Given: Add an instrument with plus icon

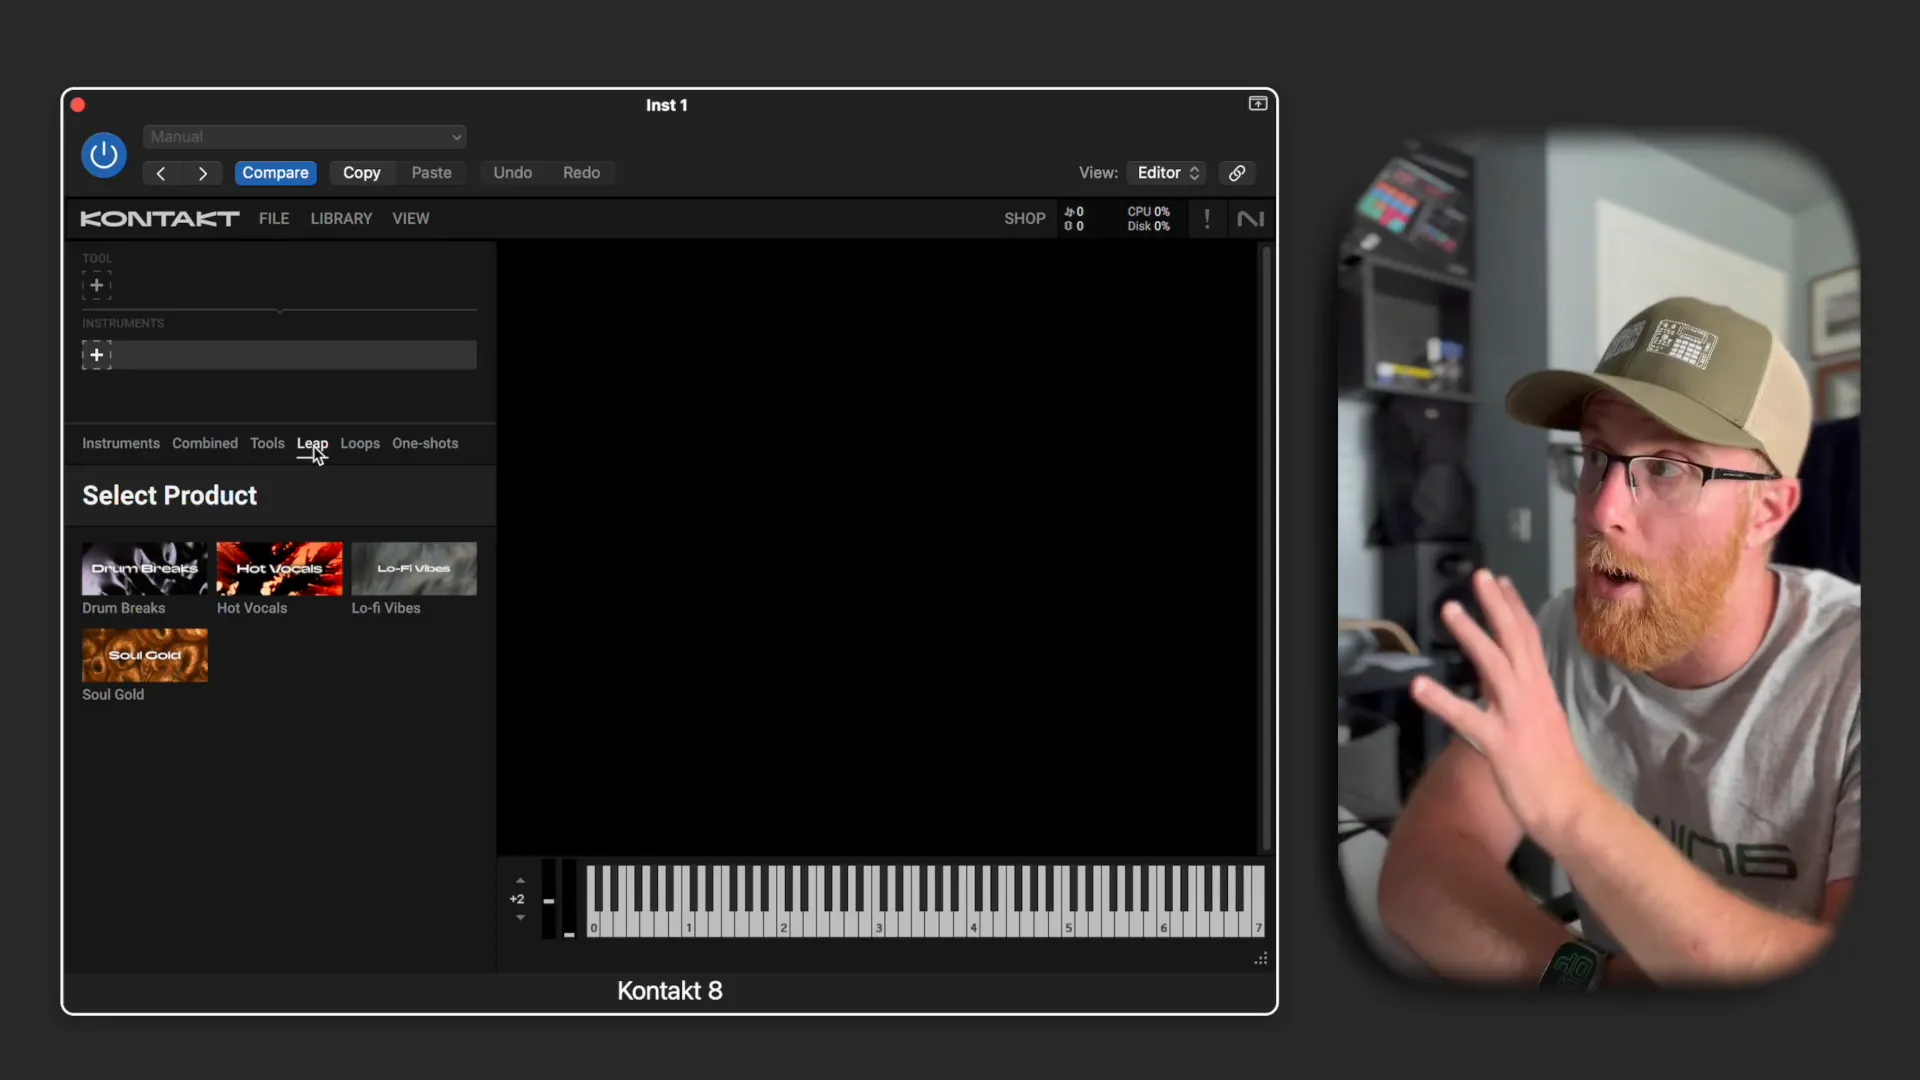Looking at the screenshot, I should point(96,355).
